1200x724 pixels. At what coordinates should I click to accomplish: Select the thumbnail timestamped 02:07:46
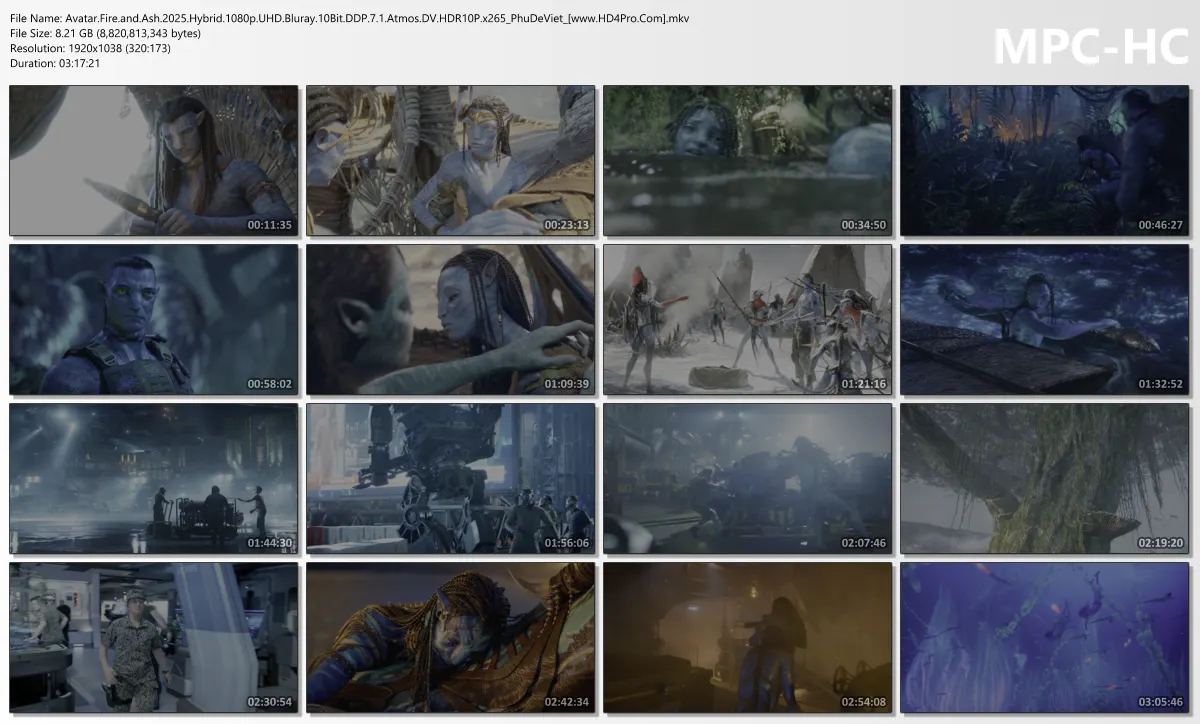747,478
